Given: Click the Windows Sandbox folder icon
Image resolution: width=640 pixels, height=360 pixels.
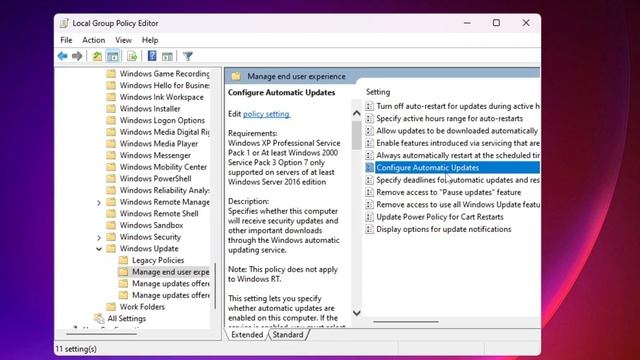Looking at the screenshot, I should click(x=111, y=225).
